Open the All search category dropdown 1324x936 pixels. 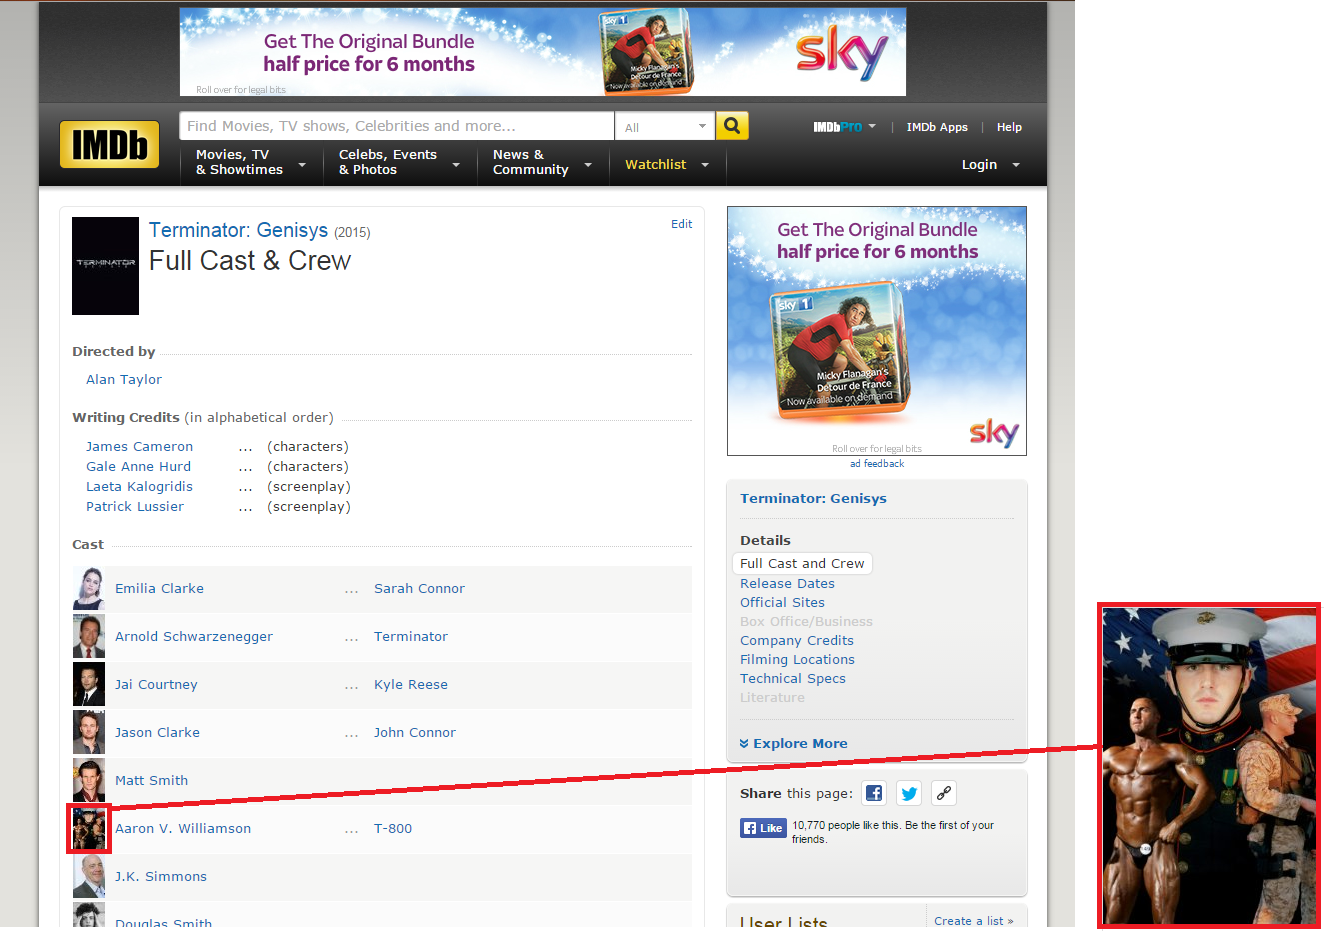665,127
